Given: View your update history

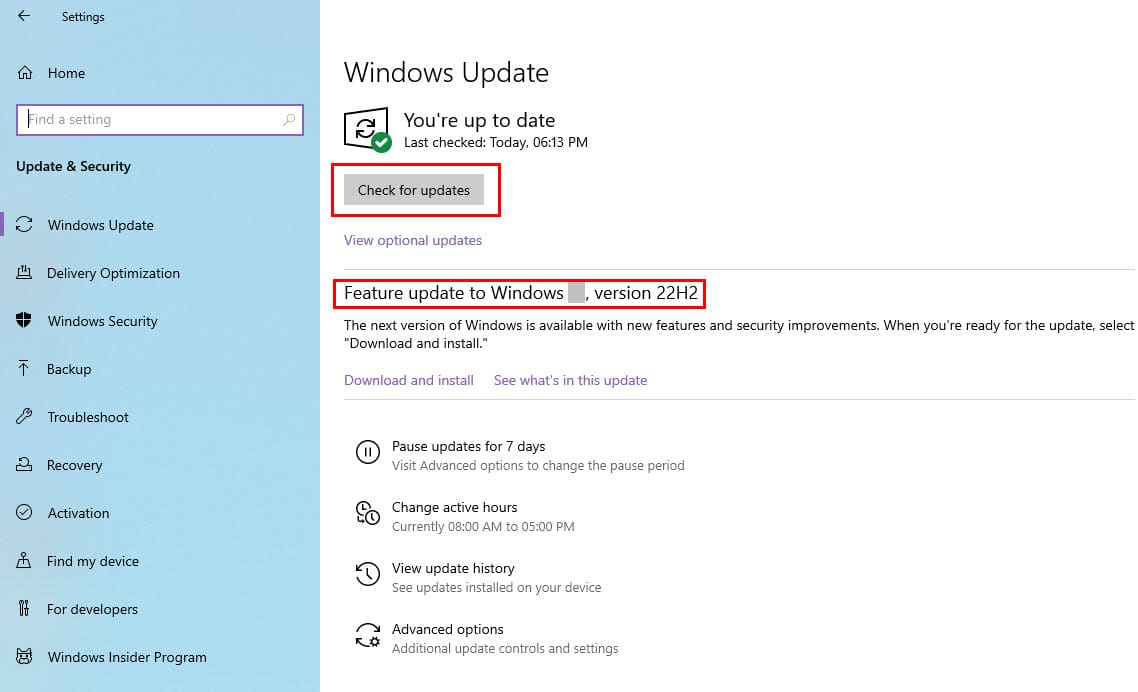Looking at the screenshot, I should [x=453, y=568].
